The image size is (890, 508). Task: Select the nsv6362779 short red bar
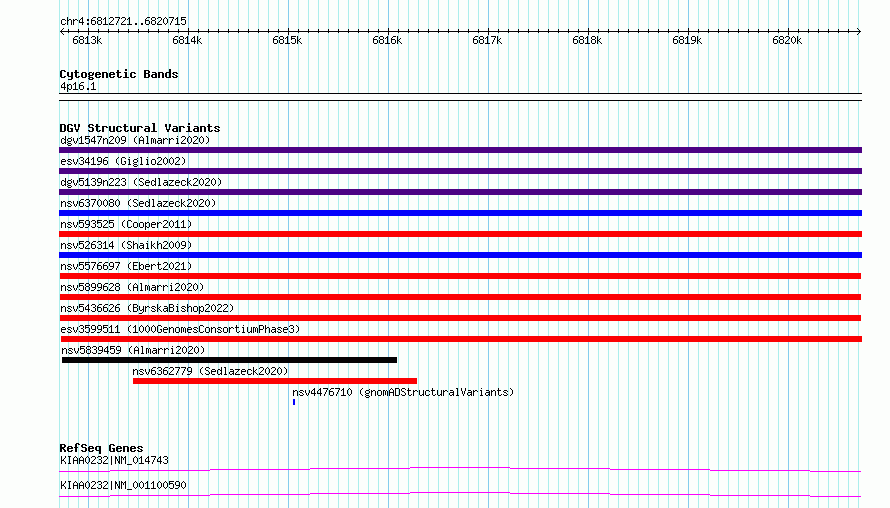pyautogui.click(x=275, y=381)
